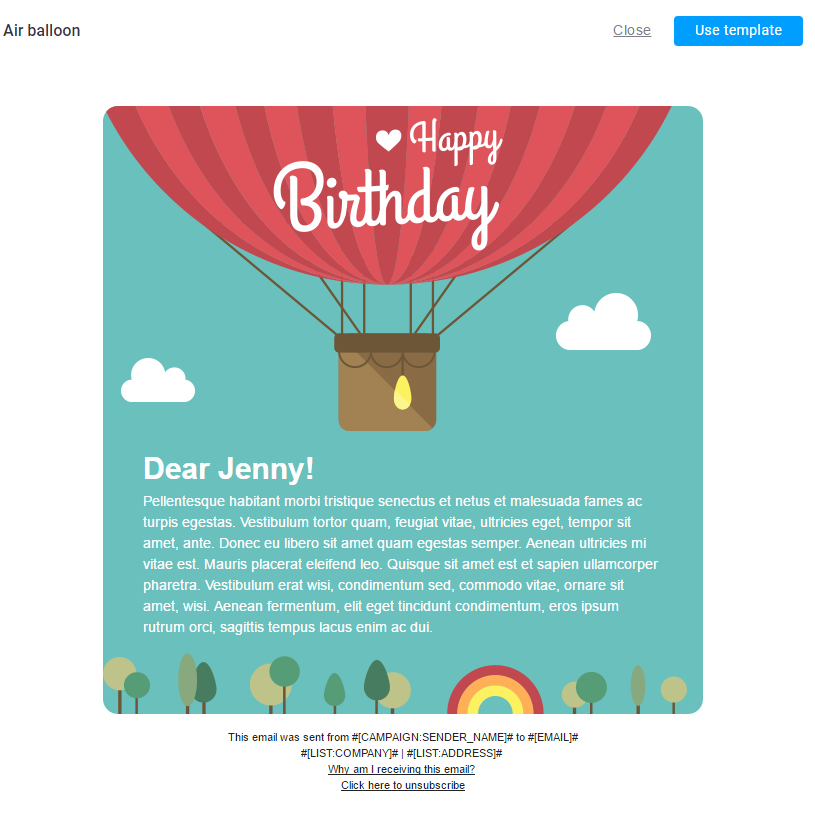Image resolution: width=815 pixels, height=819 pixels.
Task: Select the rainbow at the bottom of the template
Action: [x=495, y=692]
